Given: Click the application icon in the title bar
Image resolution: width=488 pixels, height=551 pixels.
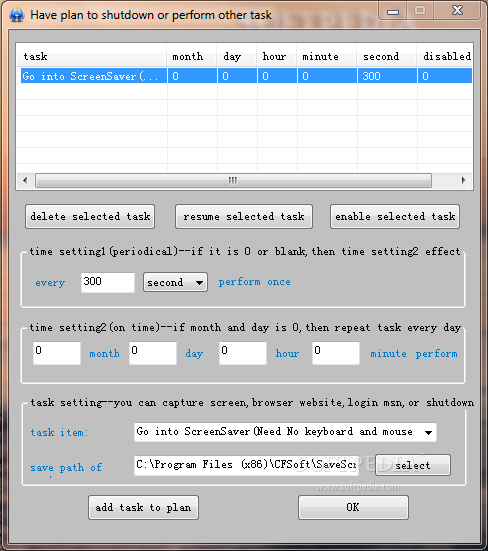Looking at the screenshot, I should click(17, 15).
